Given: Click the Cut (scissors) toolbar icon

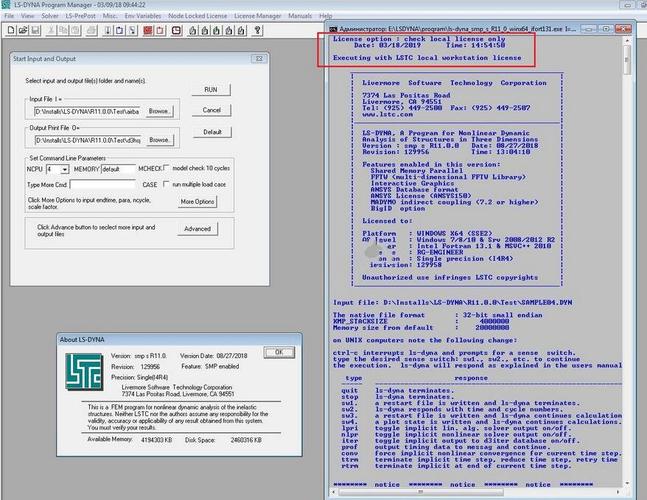Looking at the screenshot, I should tap(51, 30).
